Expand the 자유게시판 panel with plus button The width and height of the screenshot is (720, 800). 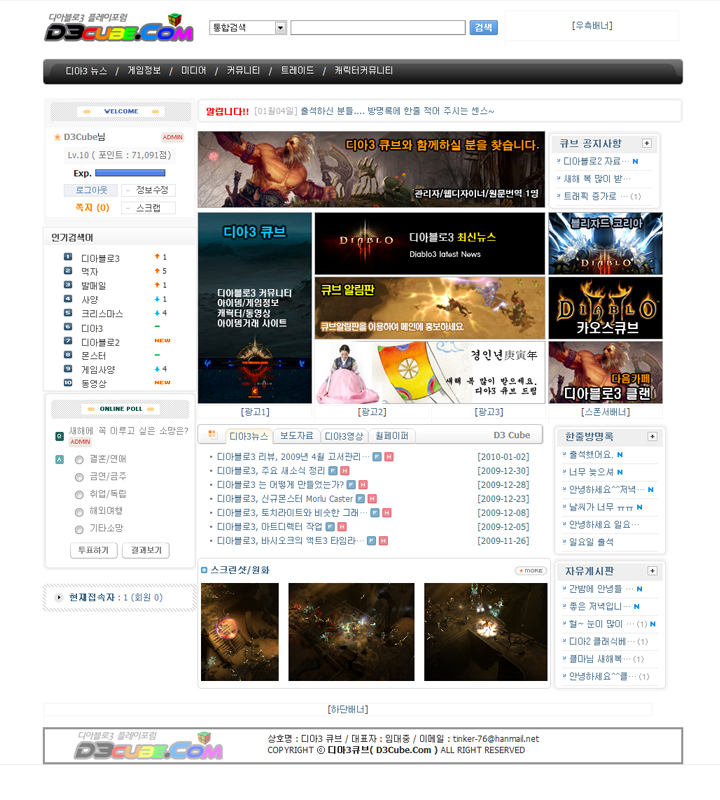pos(652,570)
